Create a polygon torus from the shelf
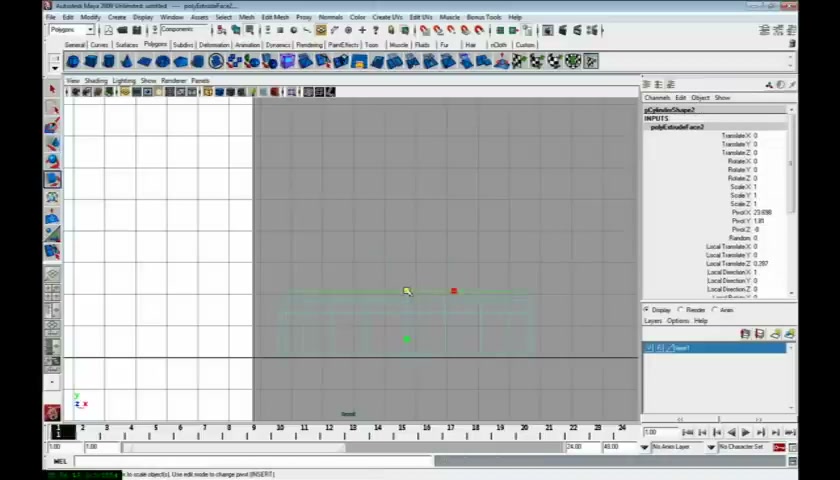Viewport: 840px width, 480px height. click(x=163, y=62)
